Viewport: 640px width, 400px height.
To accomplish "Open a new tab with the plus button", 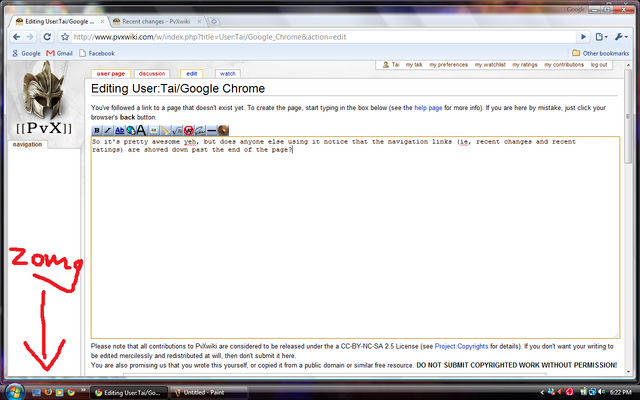I will point(213,21).
